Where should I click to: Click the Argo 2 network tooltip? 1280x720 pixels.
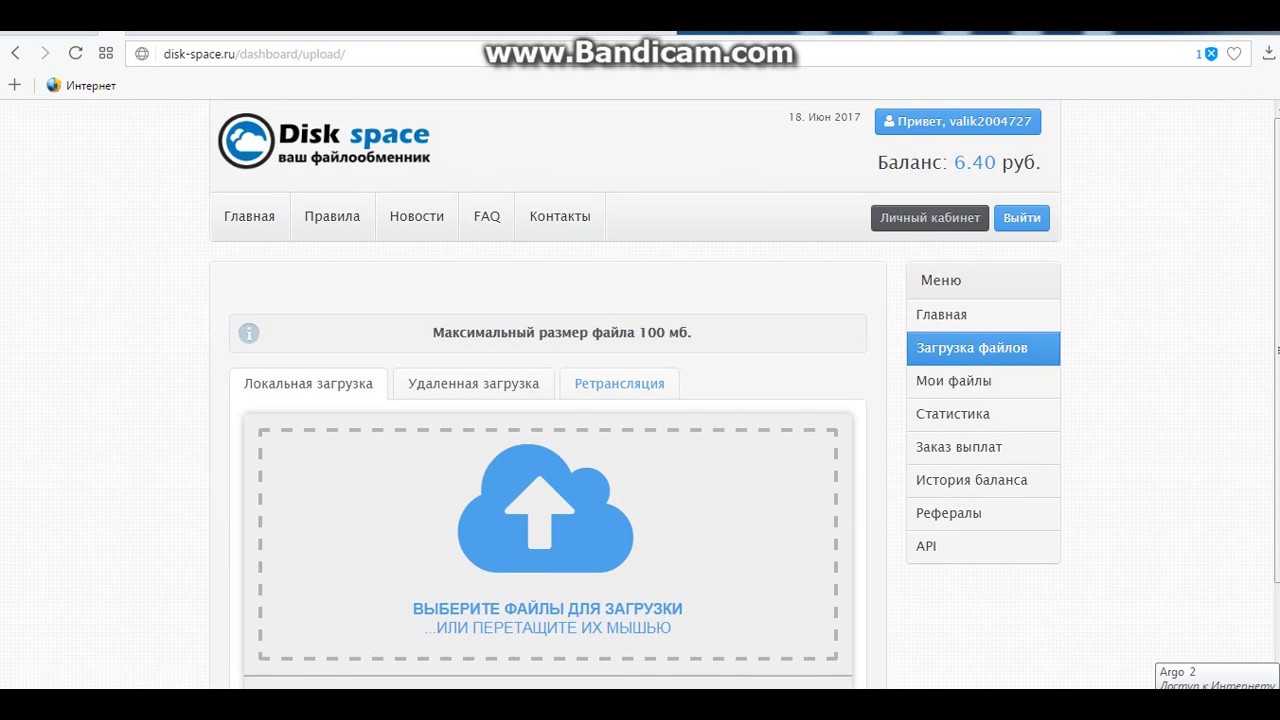point(1217,677)
